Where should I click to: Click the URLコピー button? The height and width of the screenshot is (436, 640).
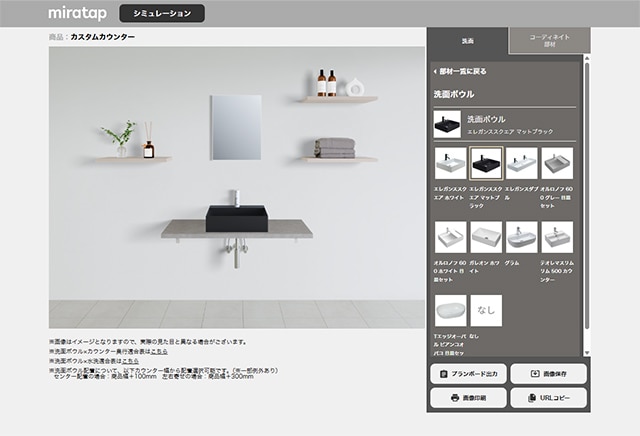coord(548,398)
